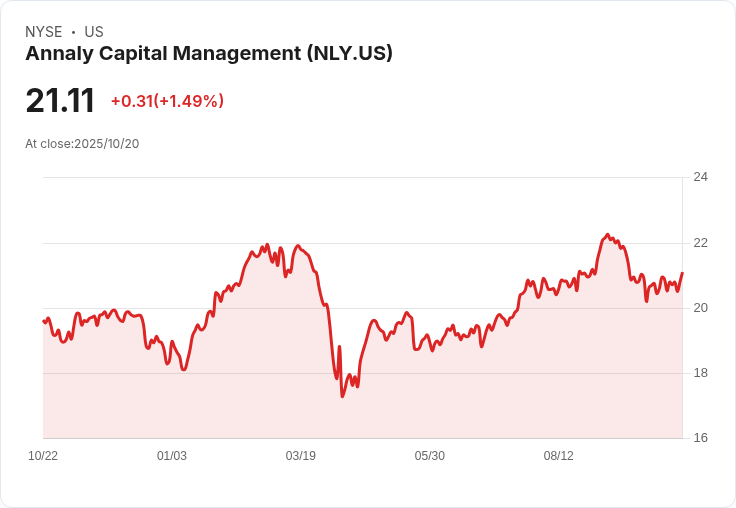
Task: Click the final endpoint of the price line
Action: point(682,273)
